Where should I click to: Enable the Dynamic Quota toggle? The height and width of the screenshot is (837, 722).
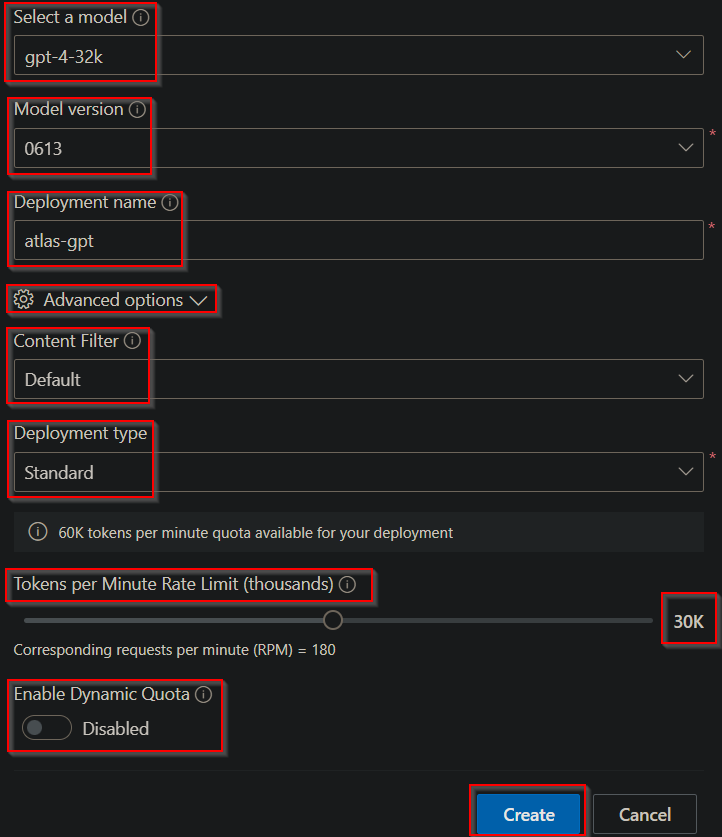47,729
